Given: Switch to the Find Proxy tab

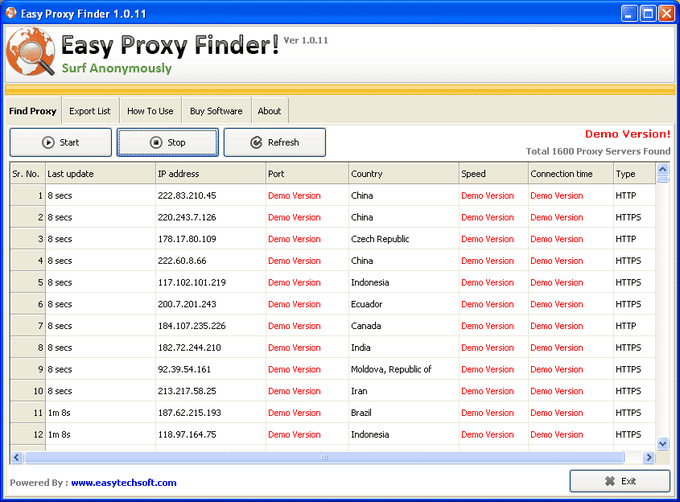Looking at the screenshot, I should (x=33, y=111).
